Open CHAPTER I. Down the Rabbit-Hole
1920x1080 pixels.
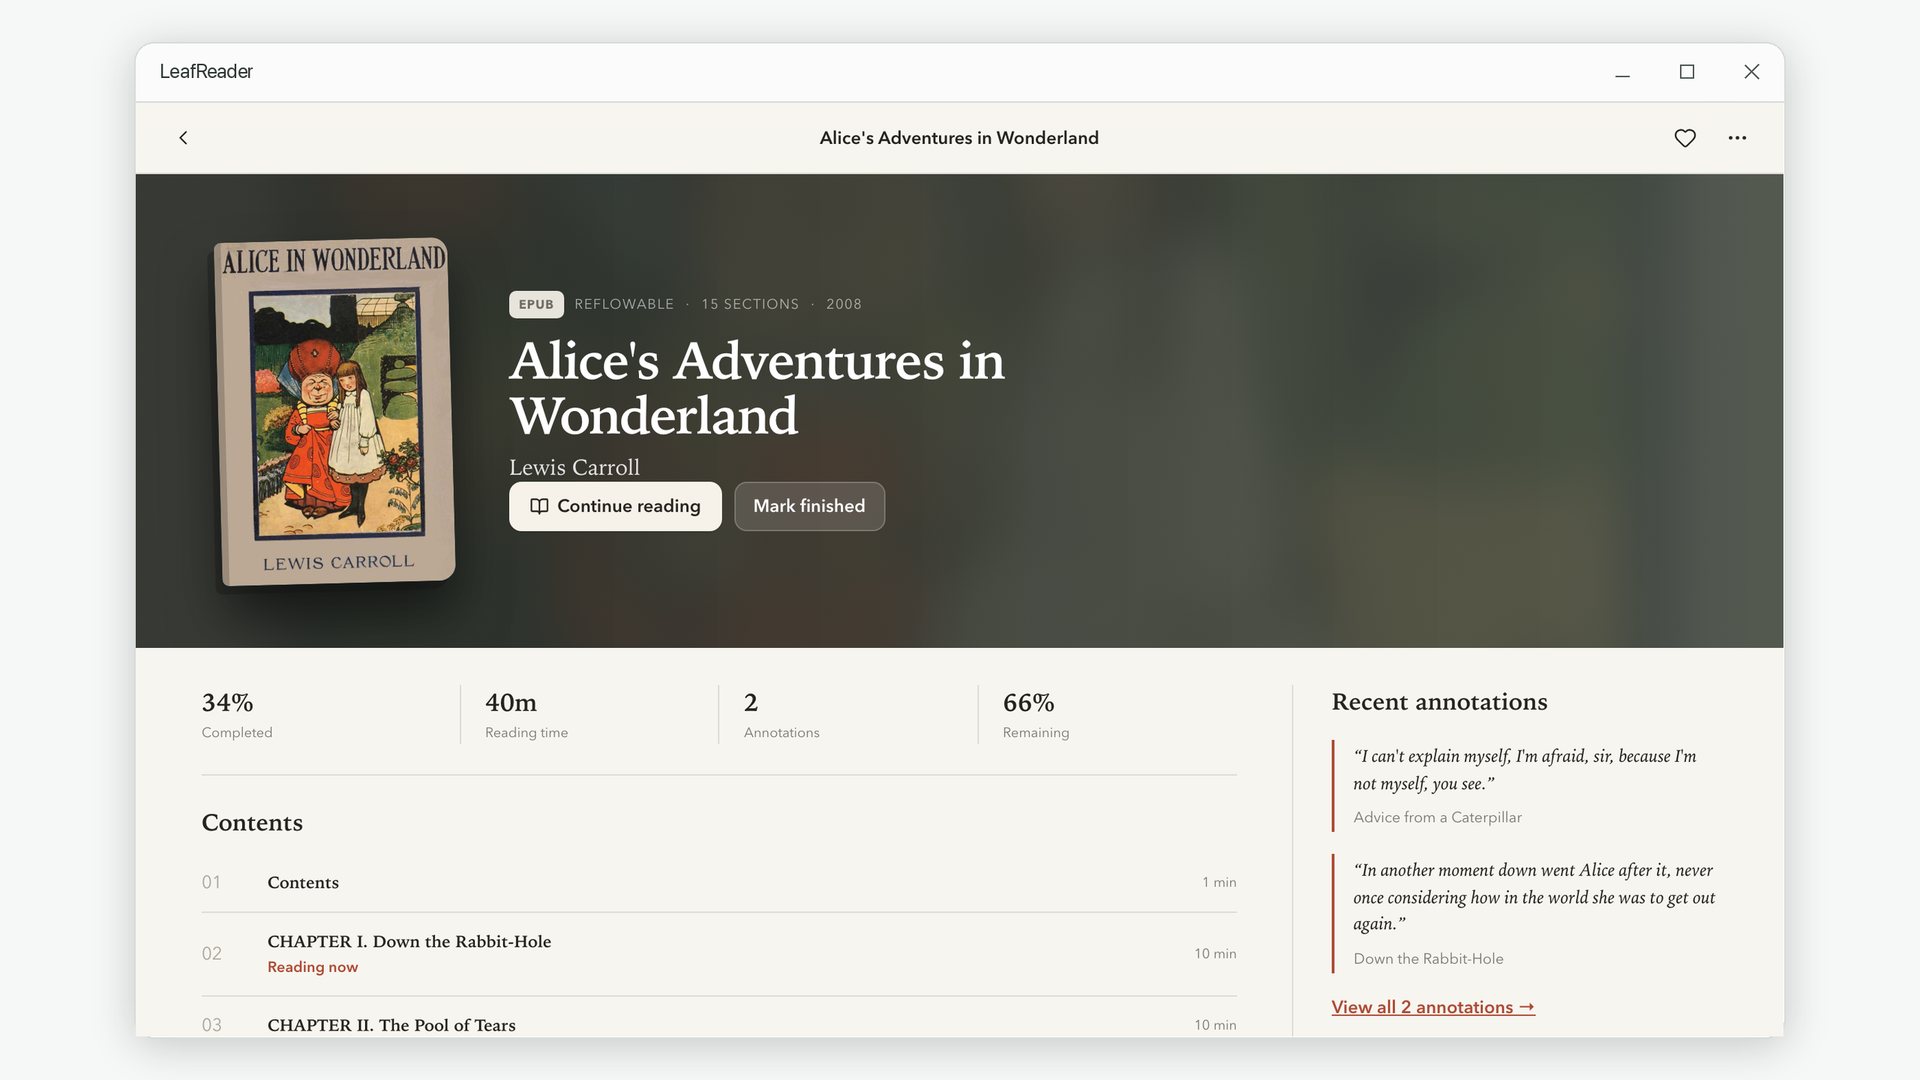[719, 954]
